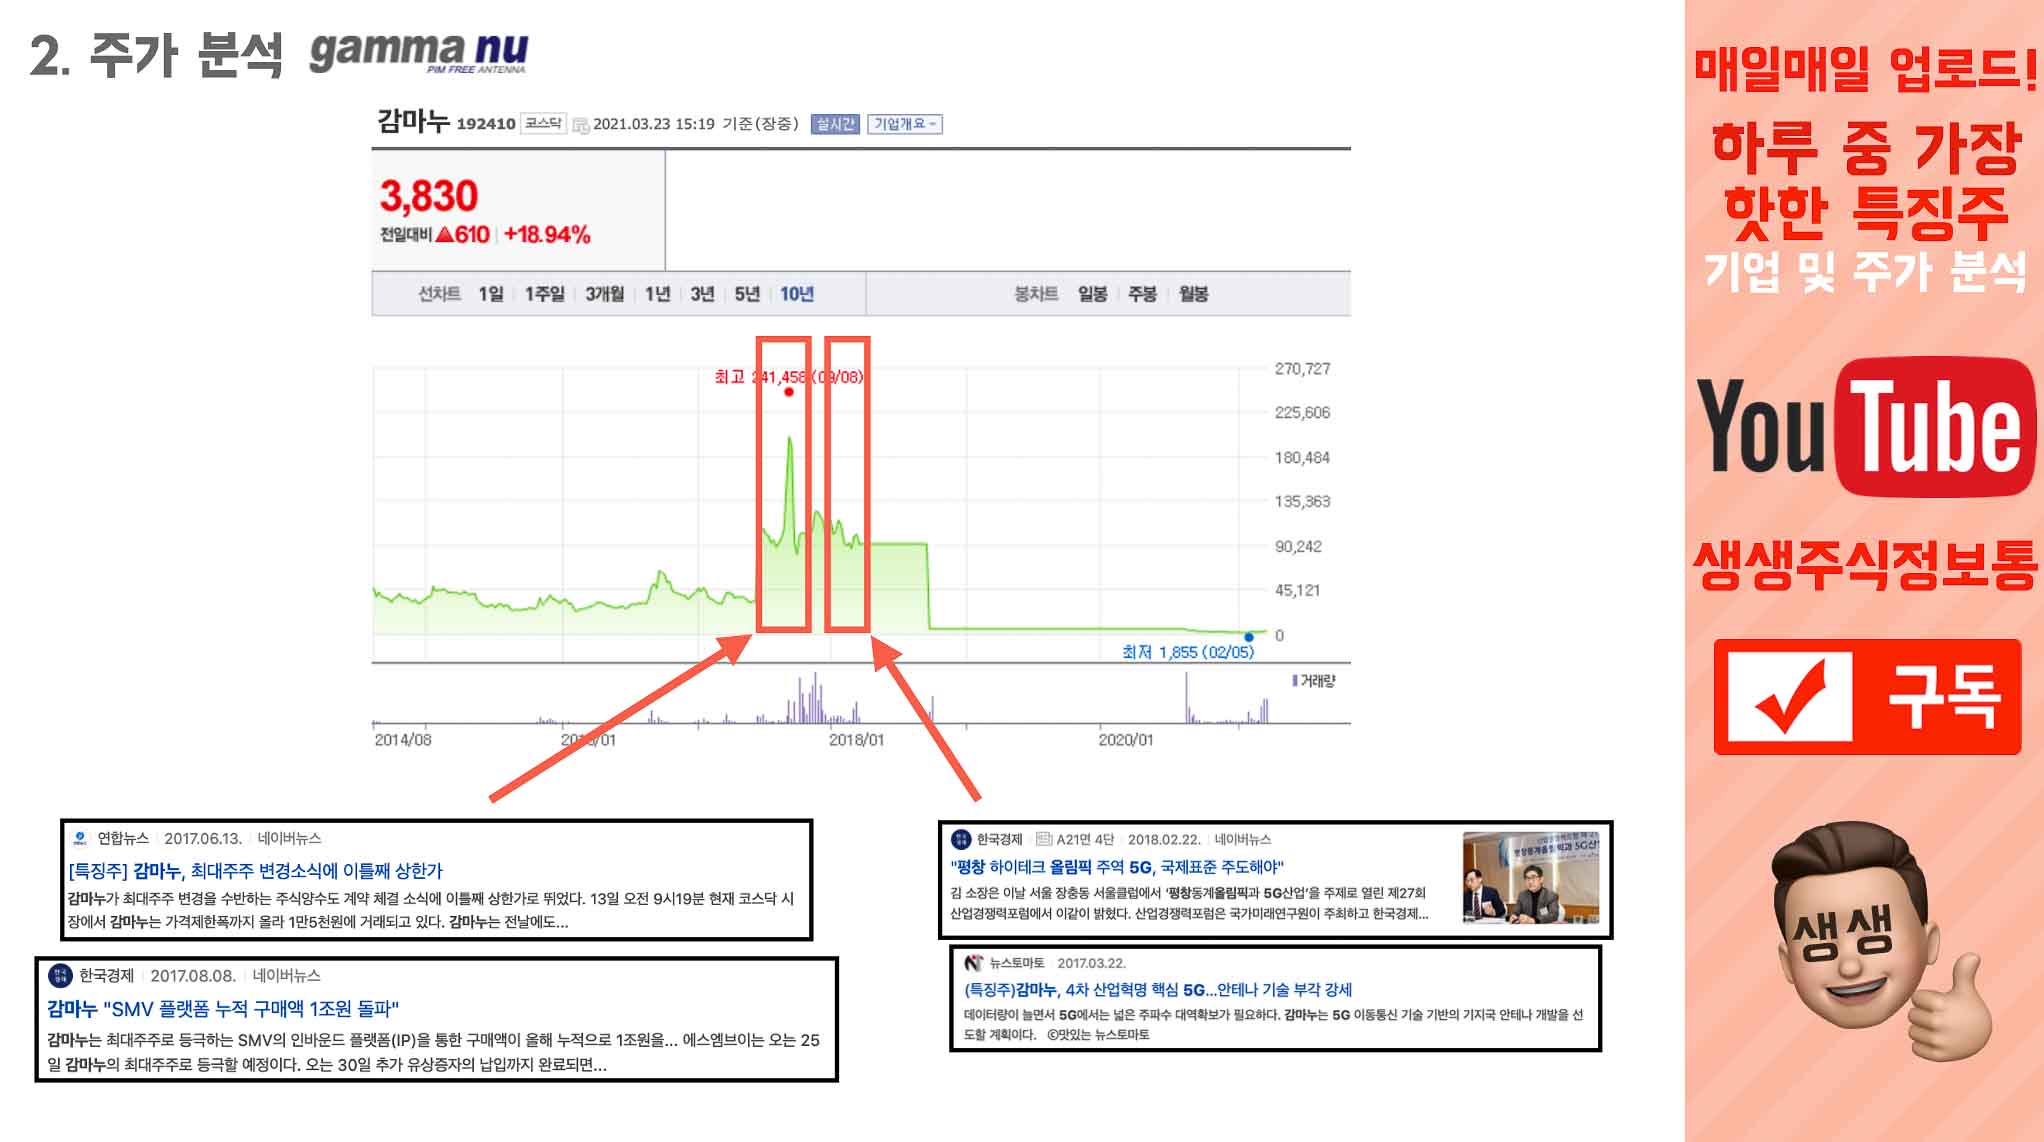
Task: Switch chart to 3개월 period
Action: pyautogui.click(x=604, y=294)
